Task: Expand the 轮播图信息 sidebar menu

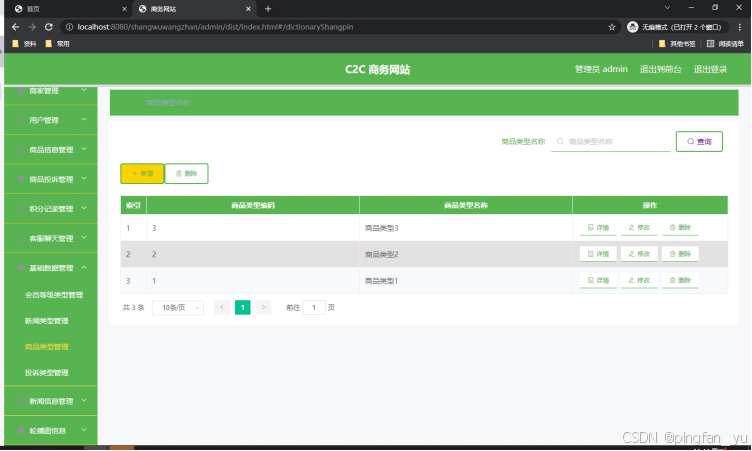Action: point(51,430)
